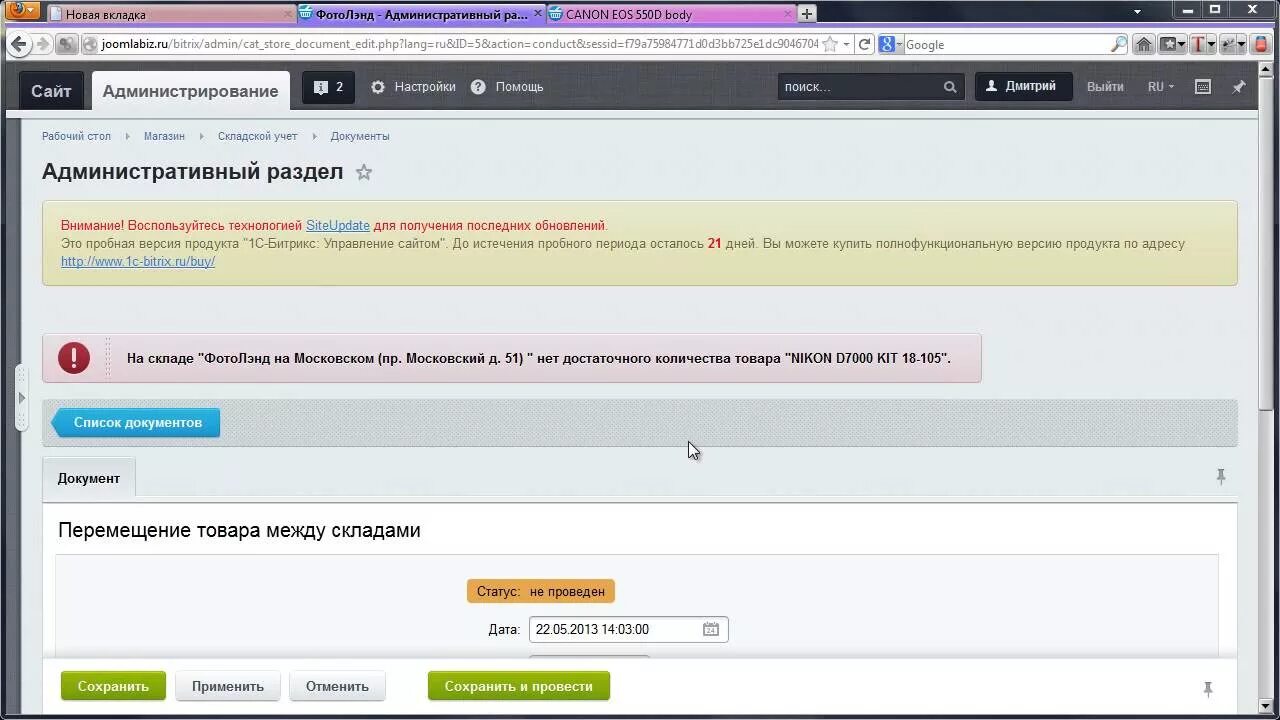Select the Администрирование tab
This screenshot has width=1280, height=720.
pyautogui.click(x=190, y=91)
